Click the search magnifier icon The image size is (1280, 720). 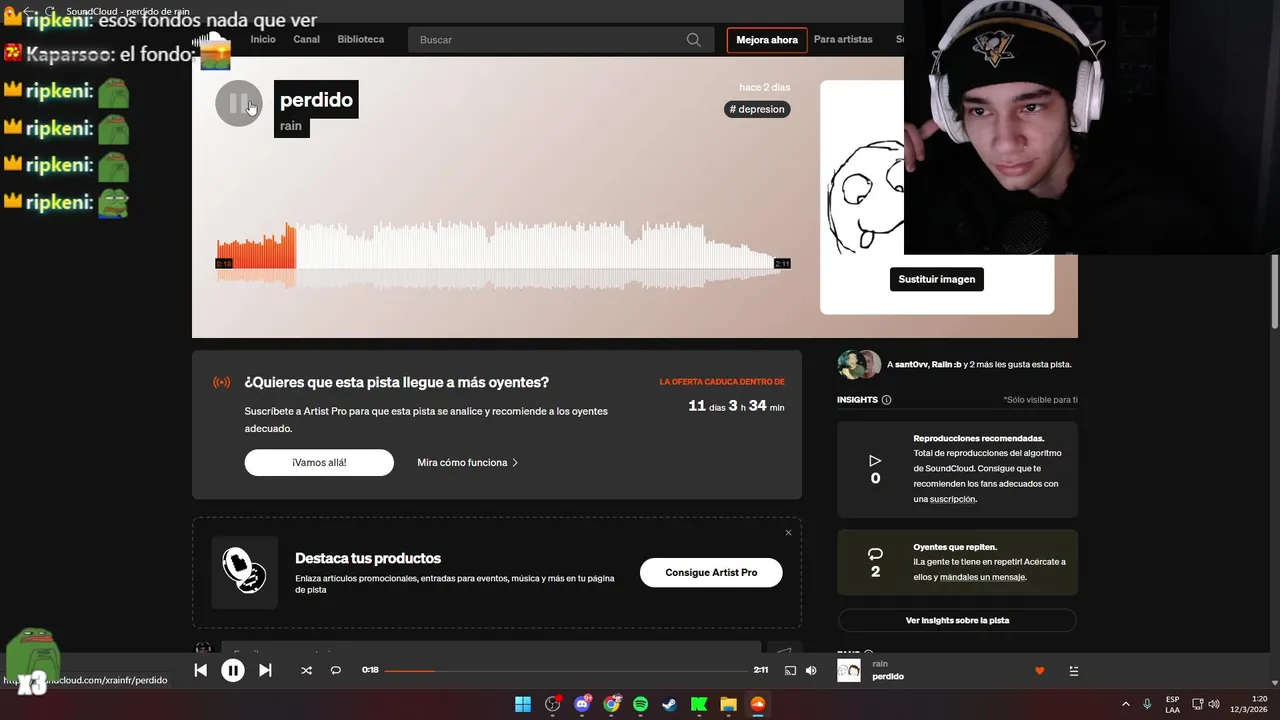pos(694,40)
